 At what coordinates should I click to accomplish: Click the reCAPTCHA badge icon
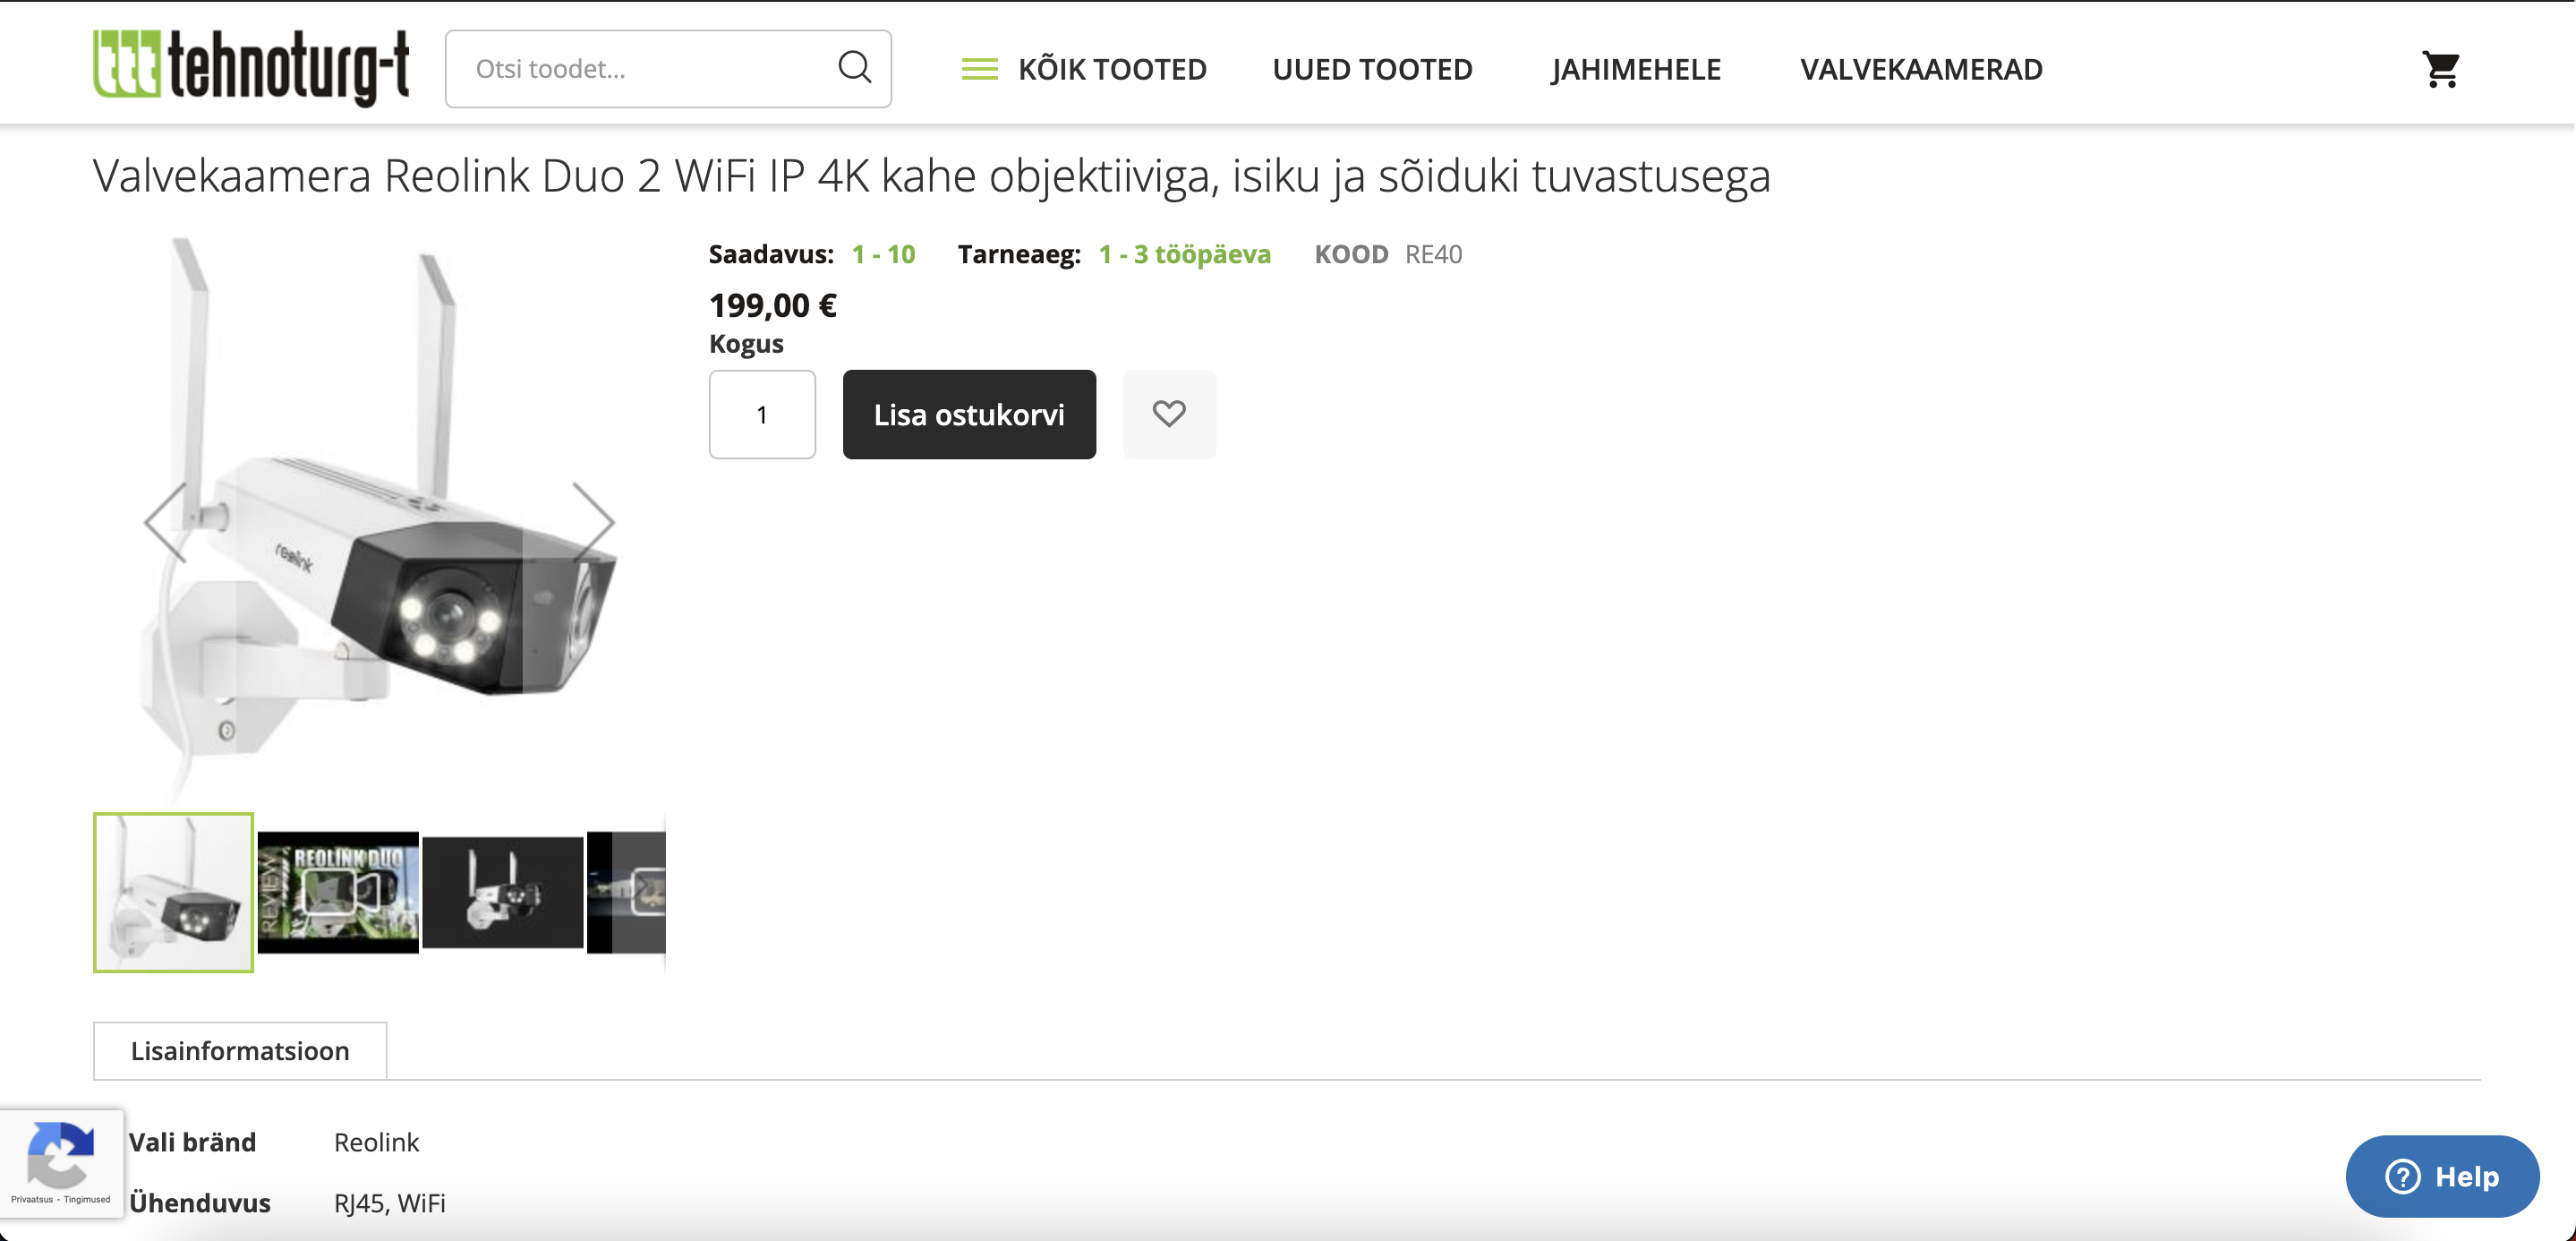(61, 1153)
